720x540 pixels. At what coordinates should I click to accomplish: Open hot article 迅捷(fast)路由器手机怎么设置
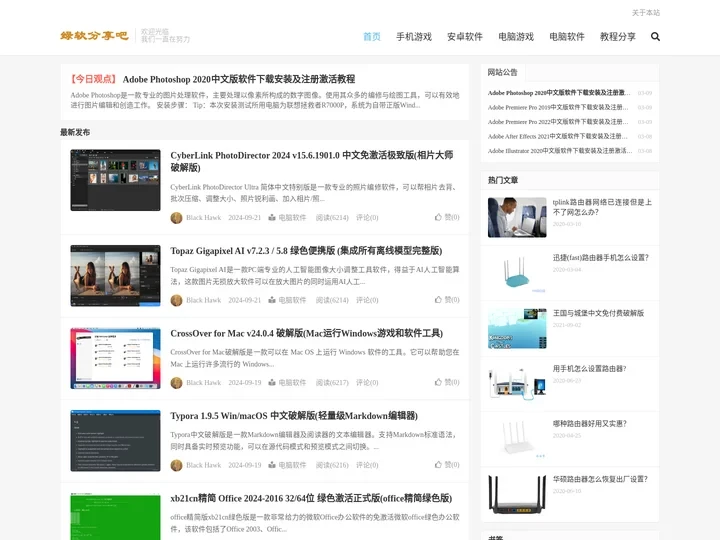pyautogui.click(x=601, y=258)
